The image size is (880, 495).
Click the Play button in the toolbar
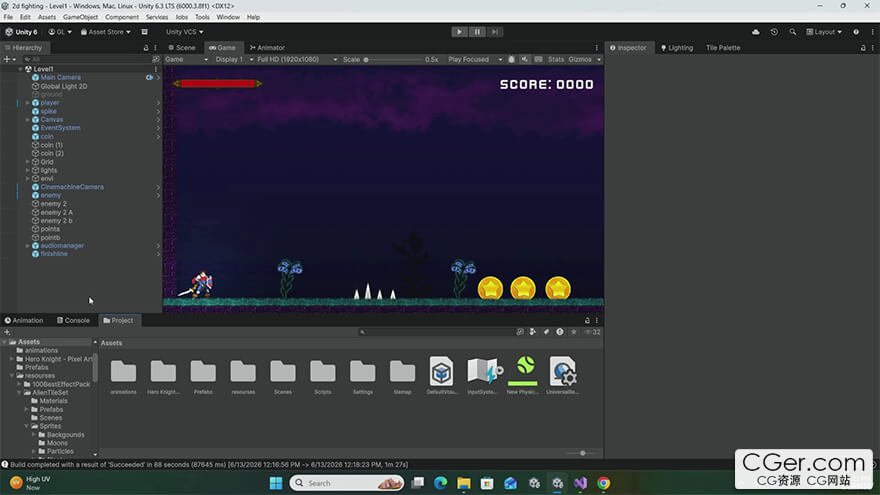coord(459,32)
